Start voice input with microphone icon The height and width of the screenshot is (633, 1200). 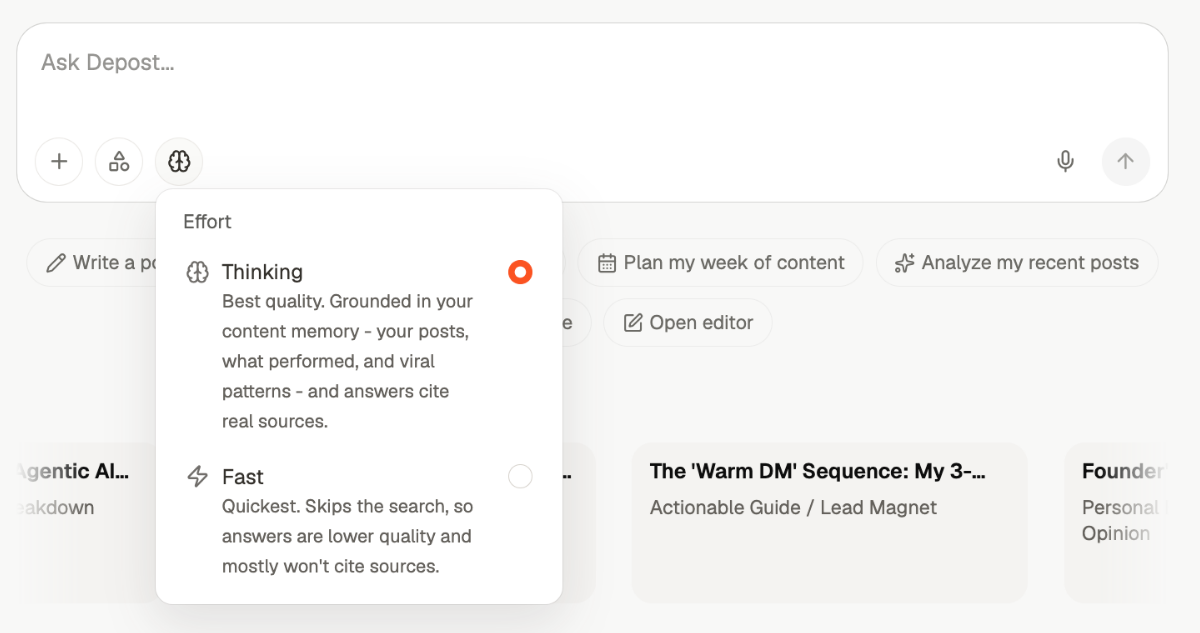(1066, 161)
